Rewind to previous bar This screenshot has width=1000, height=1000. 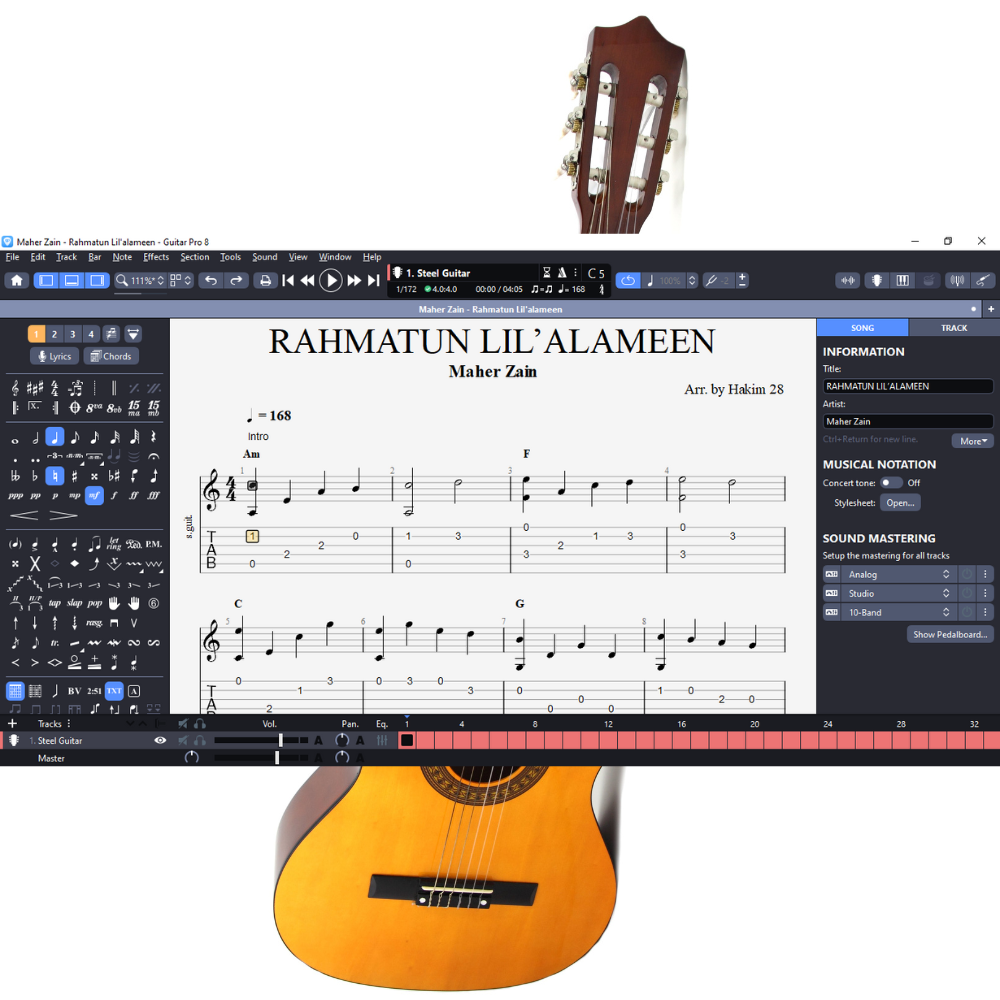click(x=307, y=281)
